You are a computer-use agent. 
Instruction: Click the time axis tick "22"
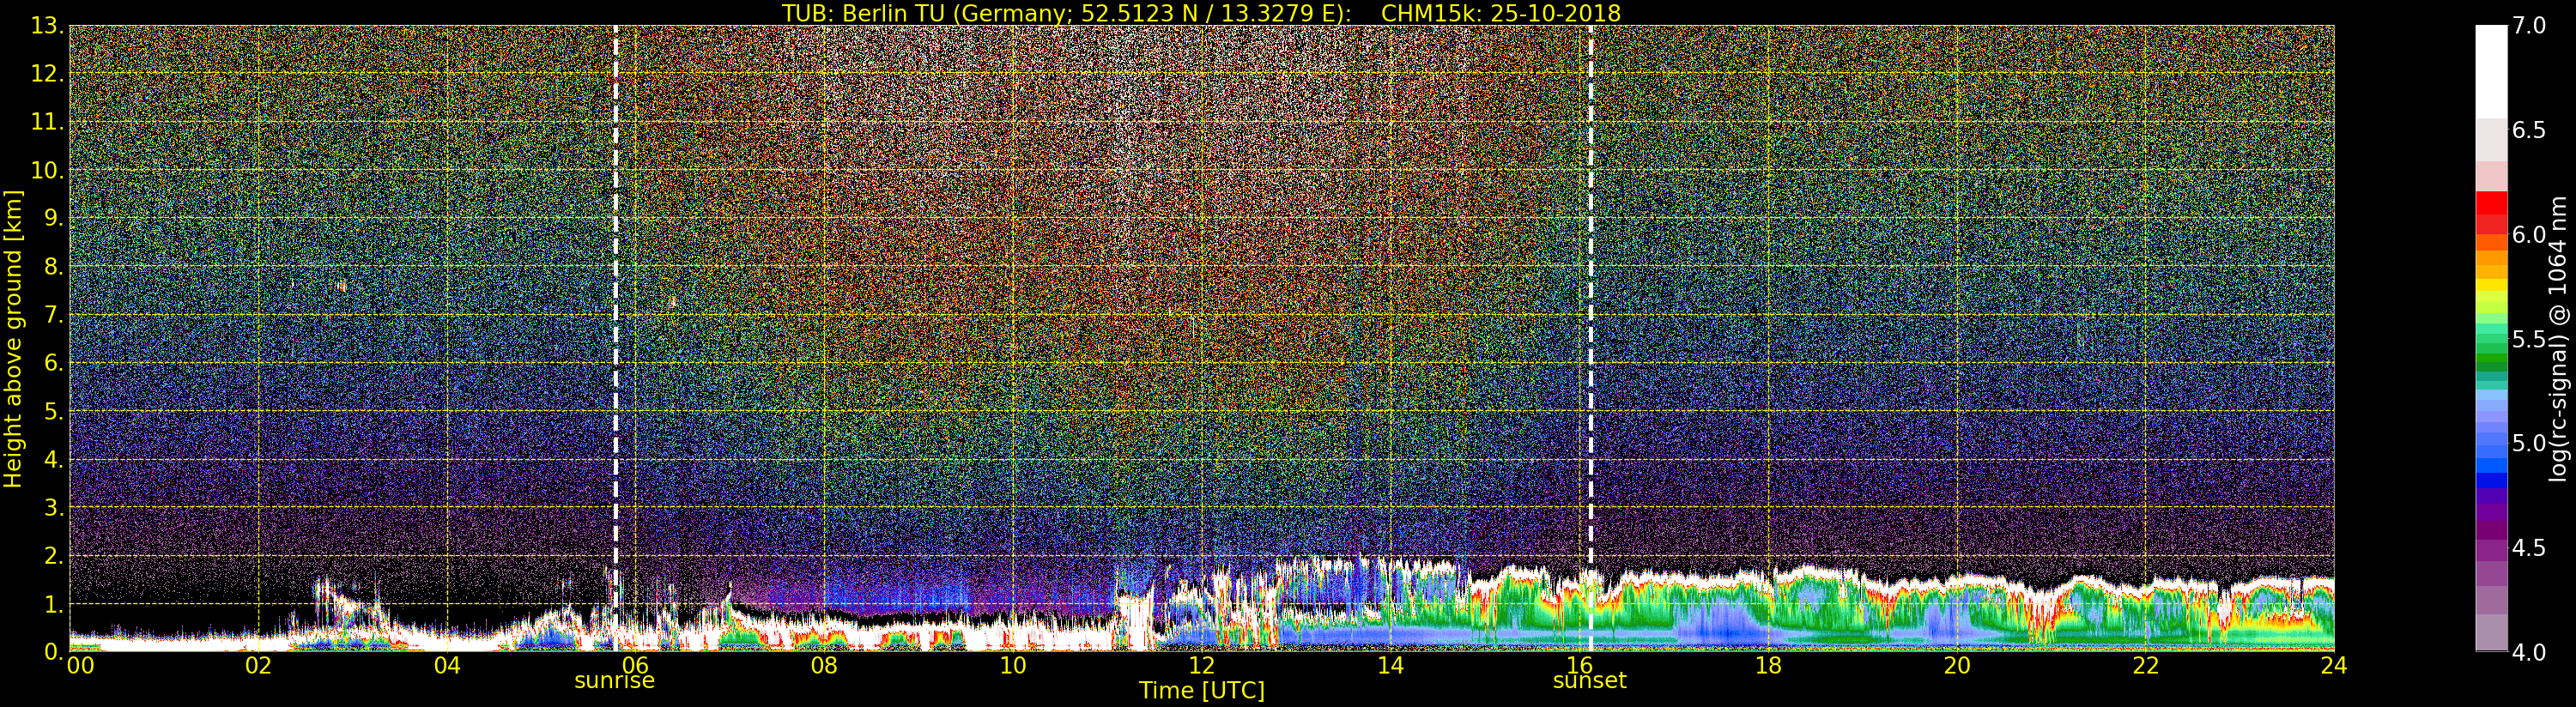coord(2146,666)
